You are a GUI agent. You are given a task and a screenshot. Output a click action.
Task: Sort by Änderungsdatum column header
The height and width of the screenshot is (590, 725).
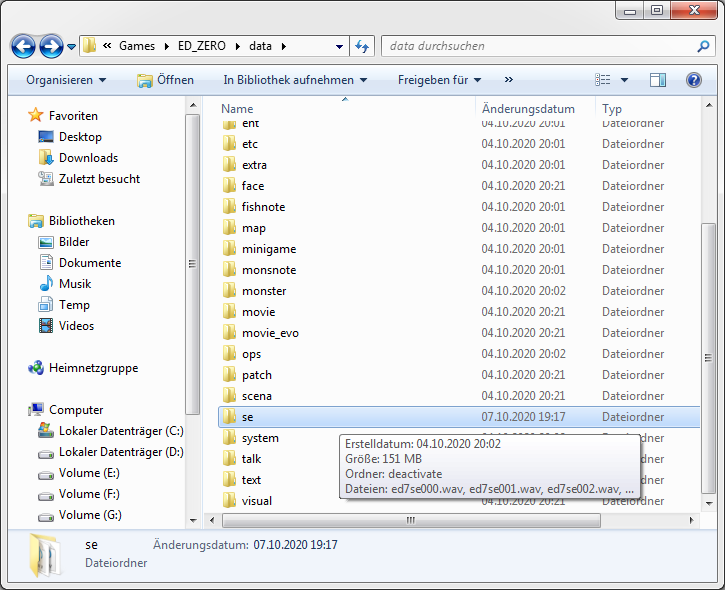click(x=528, y=109)
